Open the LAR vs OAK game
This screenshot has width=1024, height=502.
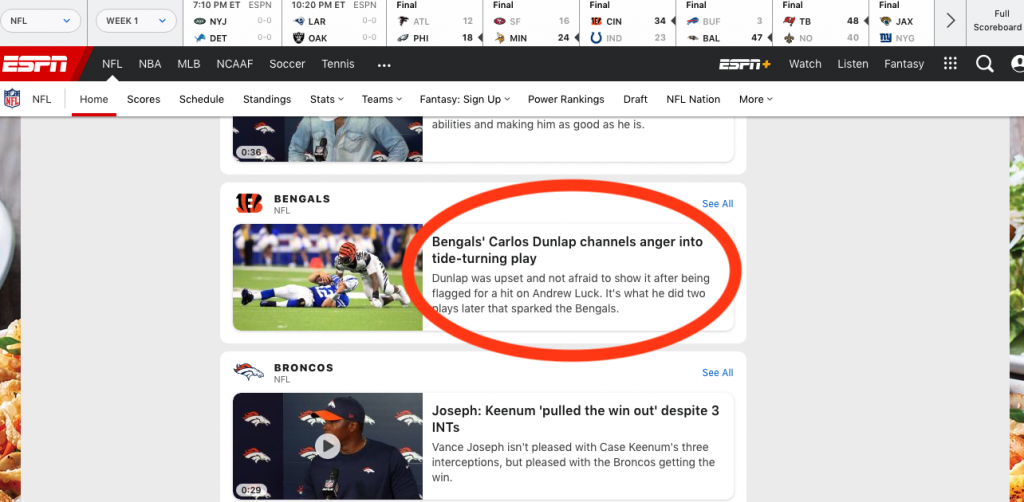[x=334, y=23]
